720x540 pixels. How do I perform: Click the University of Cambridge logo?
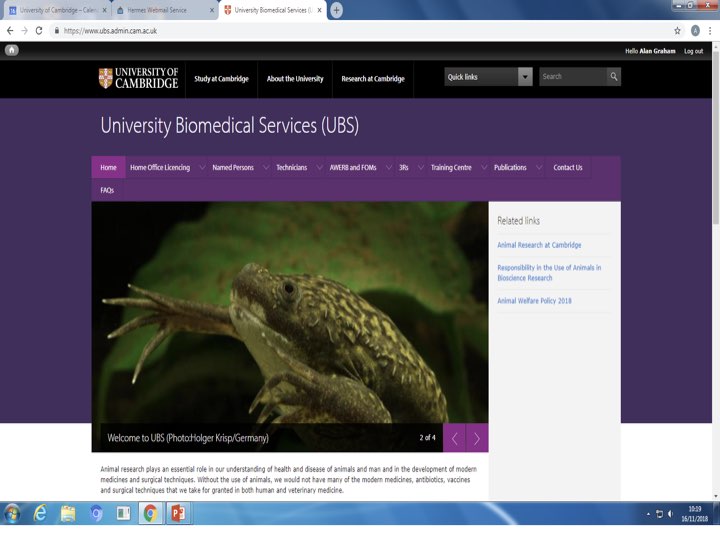(138, 78)
